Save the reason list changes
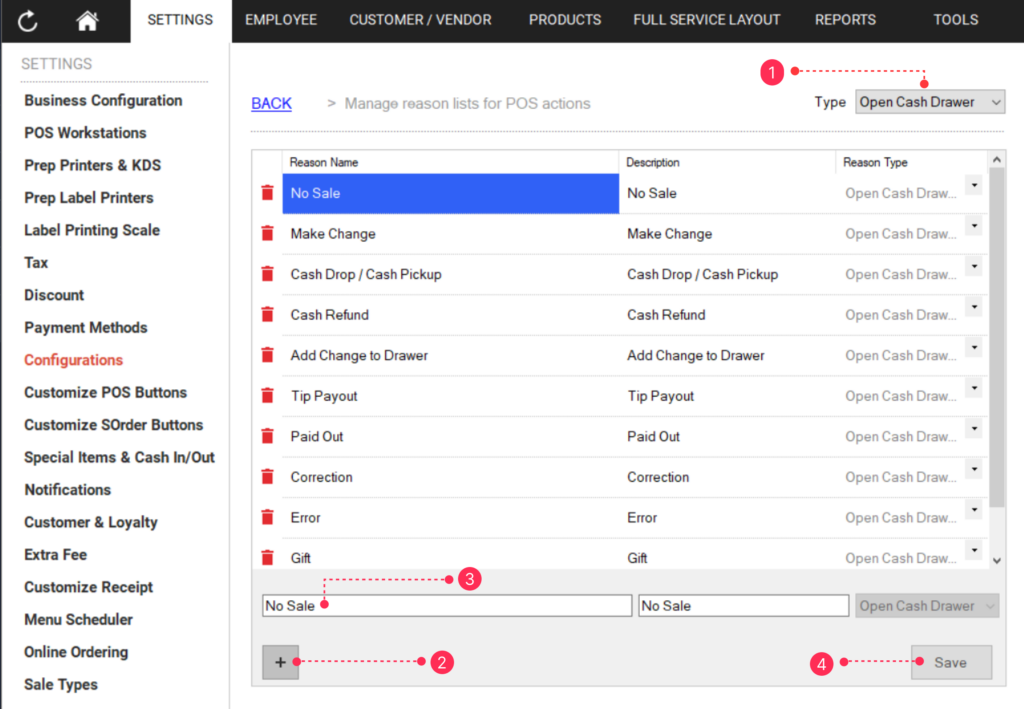 (x=951, y=662)
